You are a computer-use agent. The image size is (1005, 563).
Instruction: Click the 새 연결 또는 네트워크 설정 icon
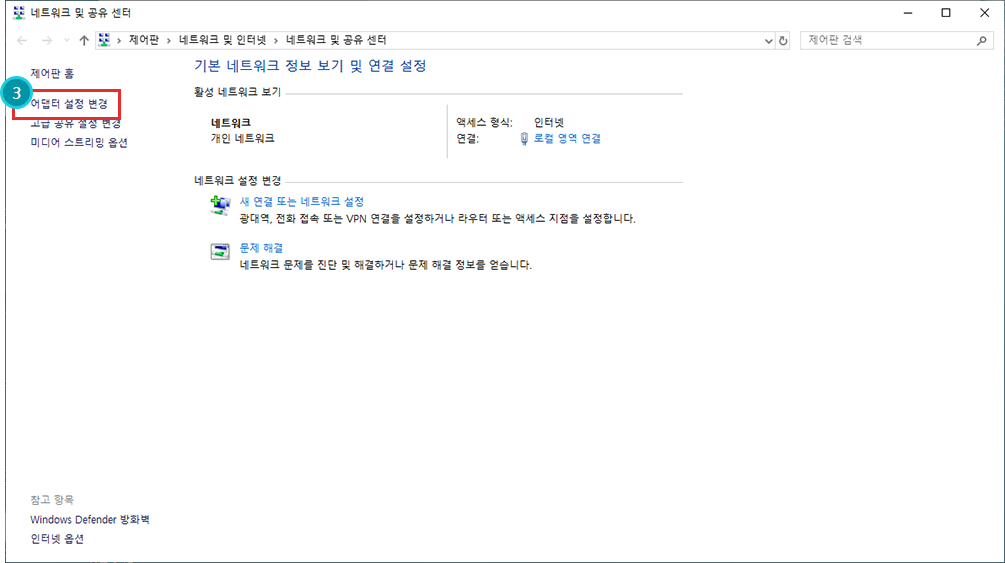click(220, 206)
